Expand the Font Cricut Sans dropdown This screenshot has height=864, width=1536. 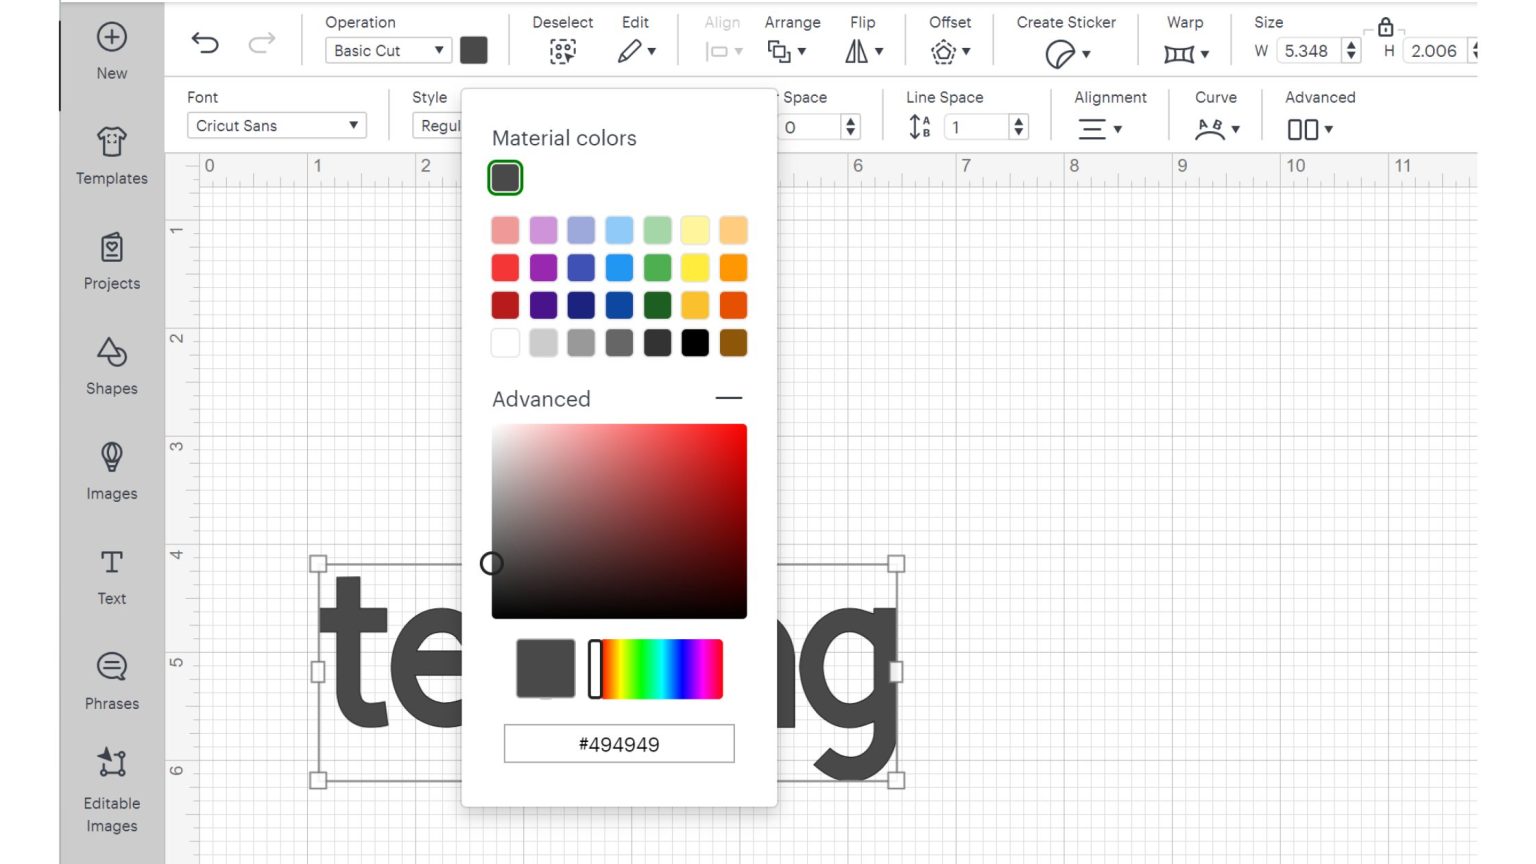click(277, 125)
